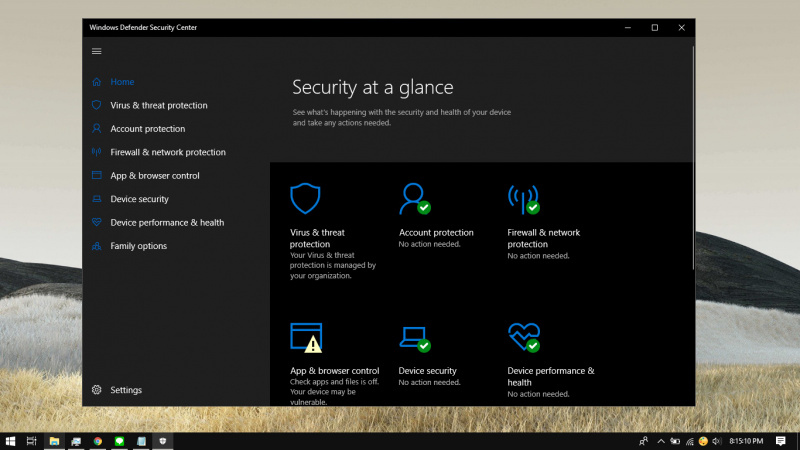The height and width of the screenshot is (450, 800).
Task: Go to Home in sidebar
Action: [122, 82]
